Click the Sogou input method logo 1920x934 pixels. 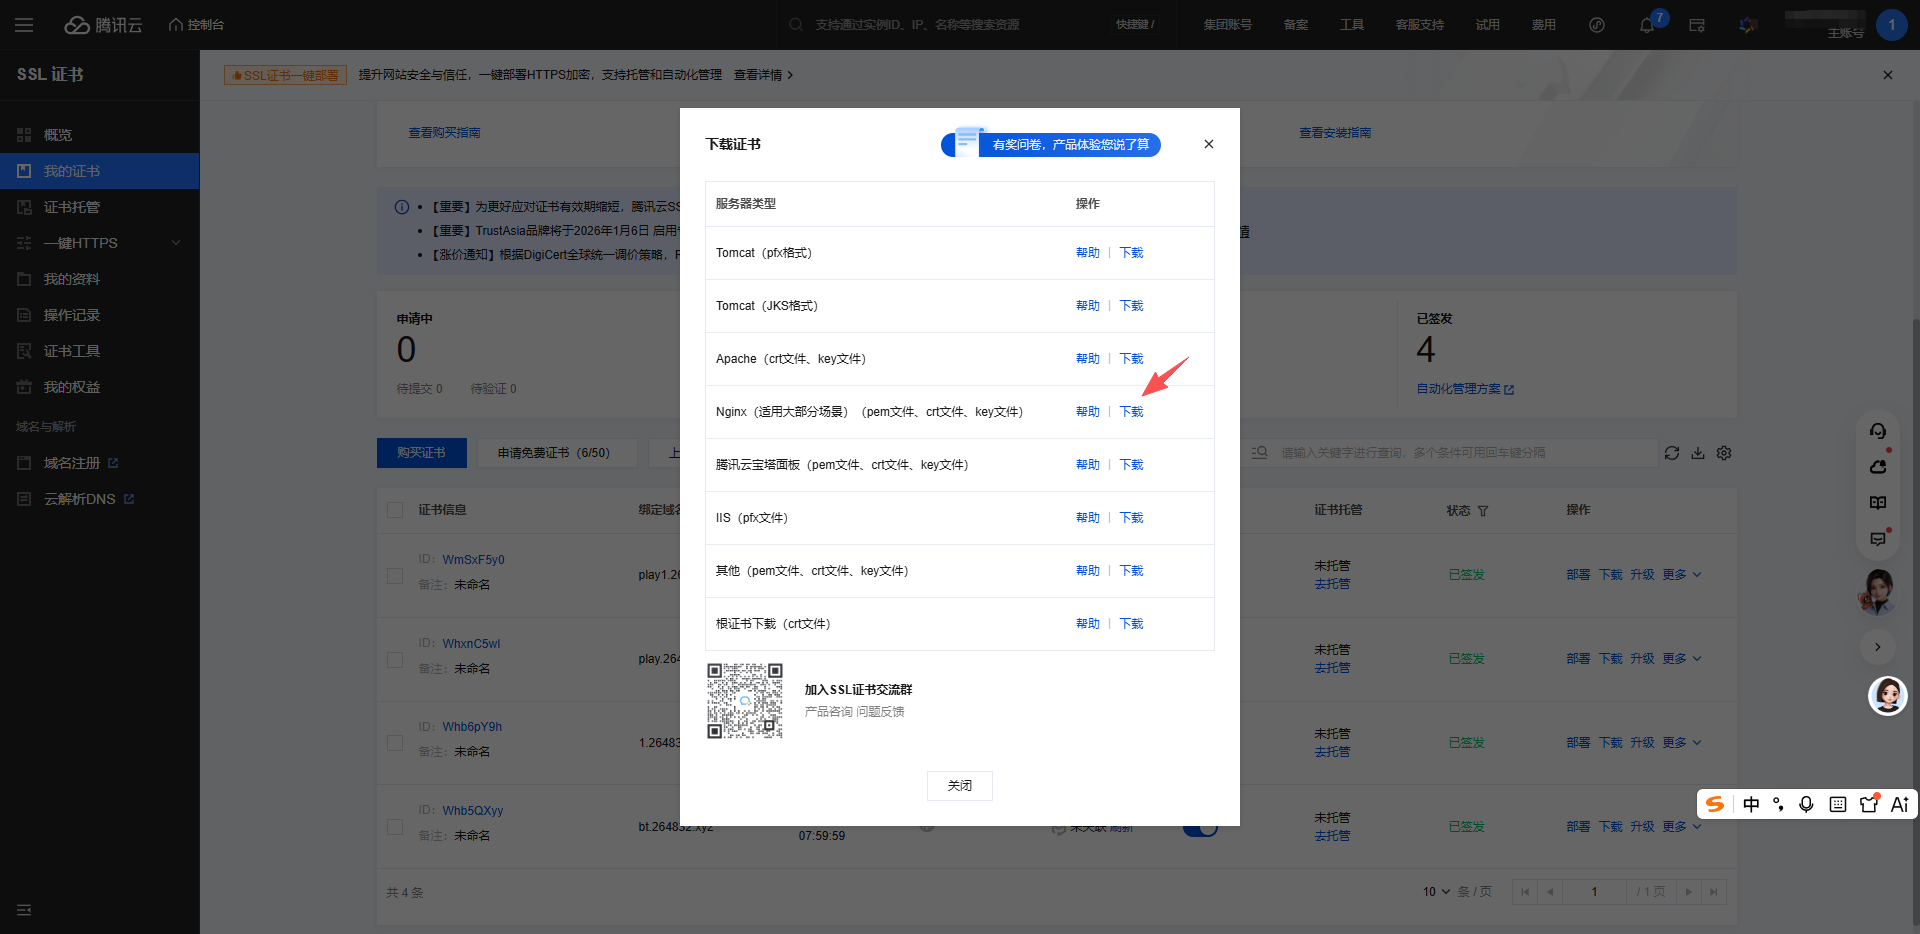coord(1715,804)
